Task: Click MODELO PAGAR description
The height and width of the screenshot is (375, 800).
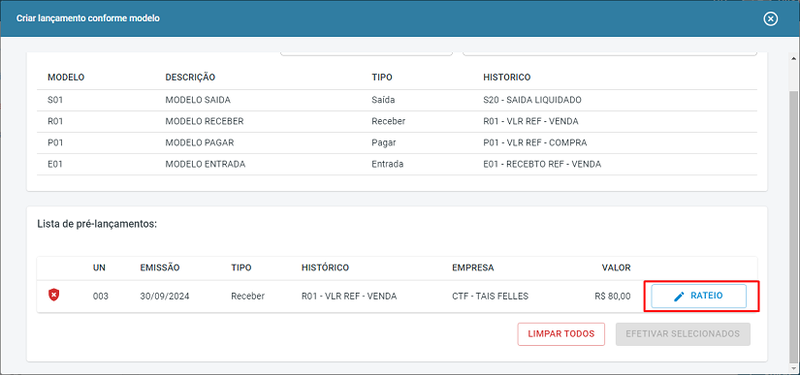Action: coord(199,143)
